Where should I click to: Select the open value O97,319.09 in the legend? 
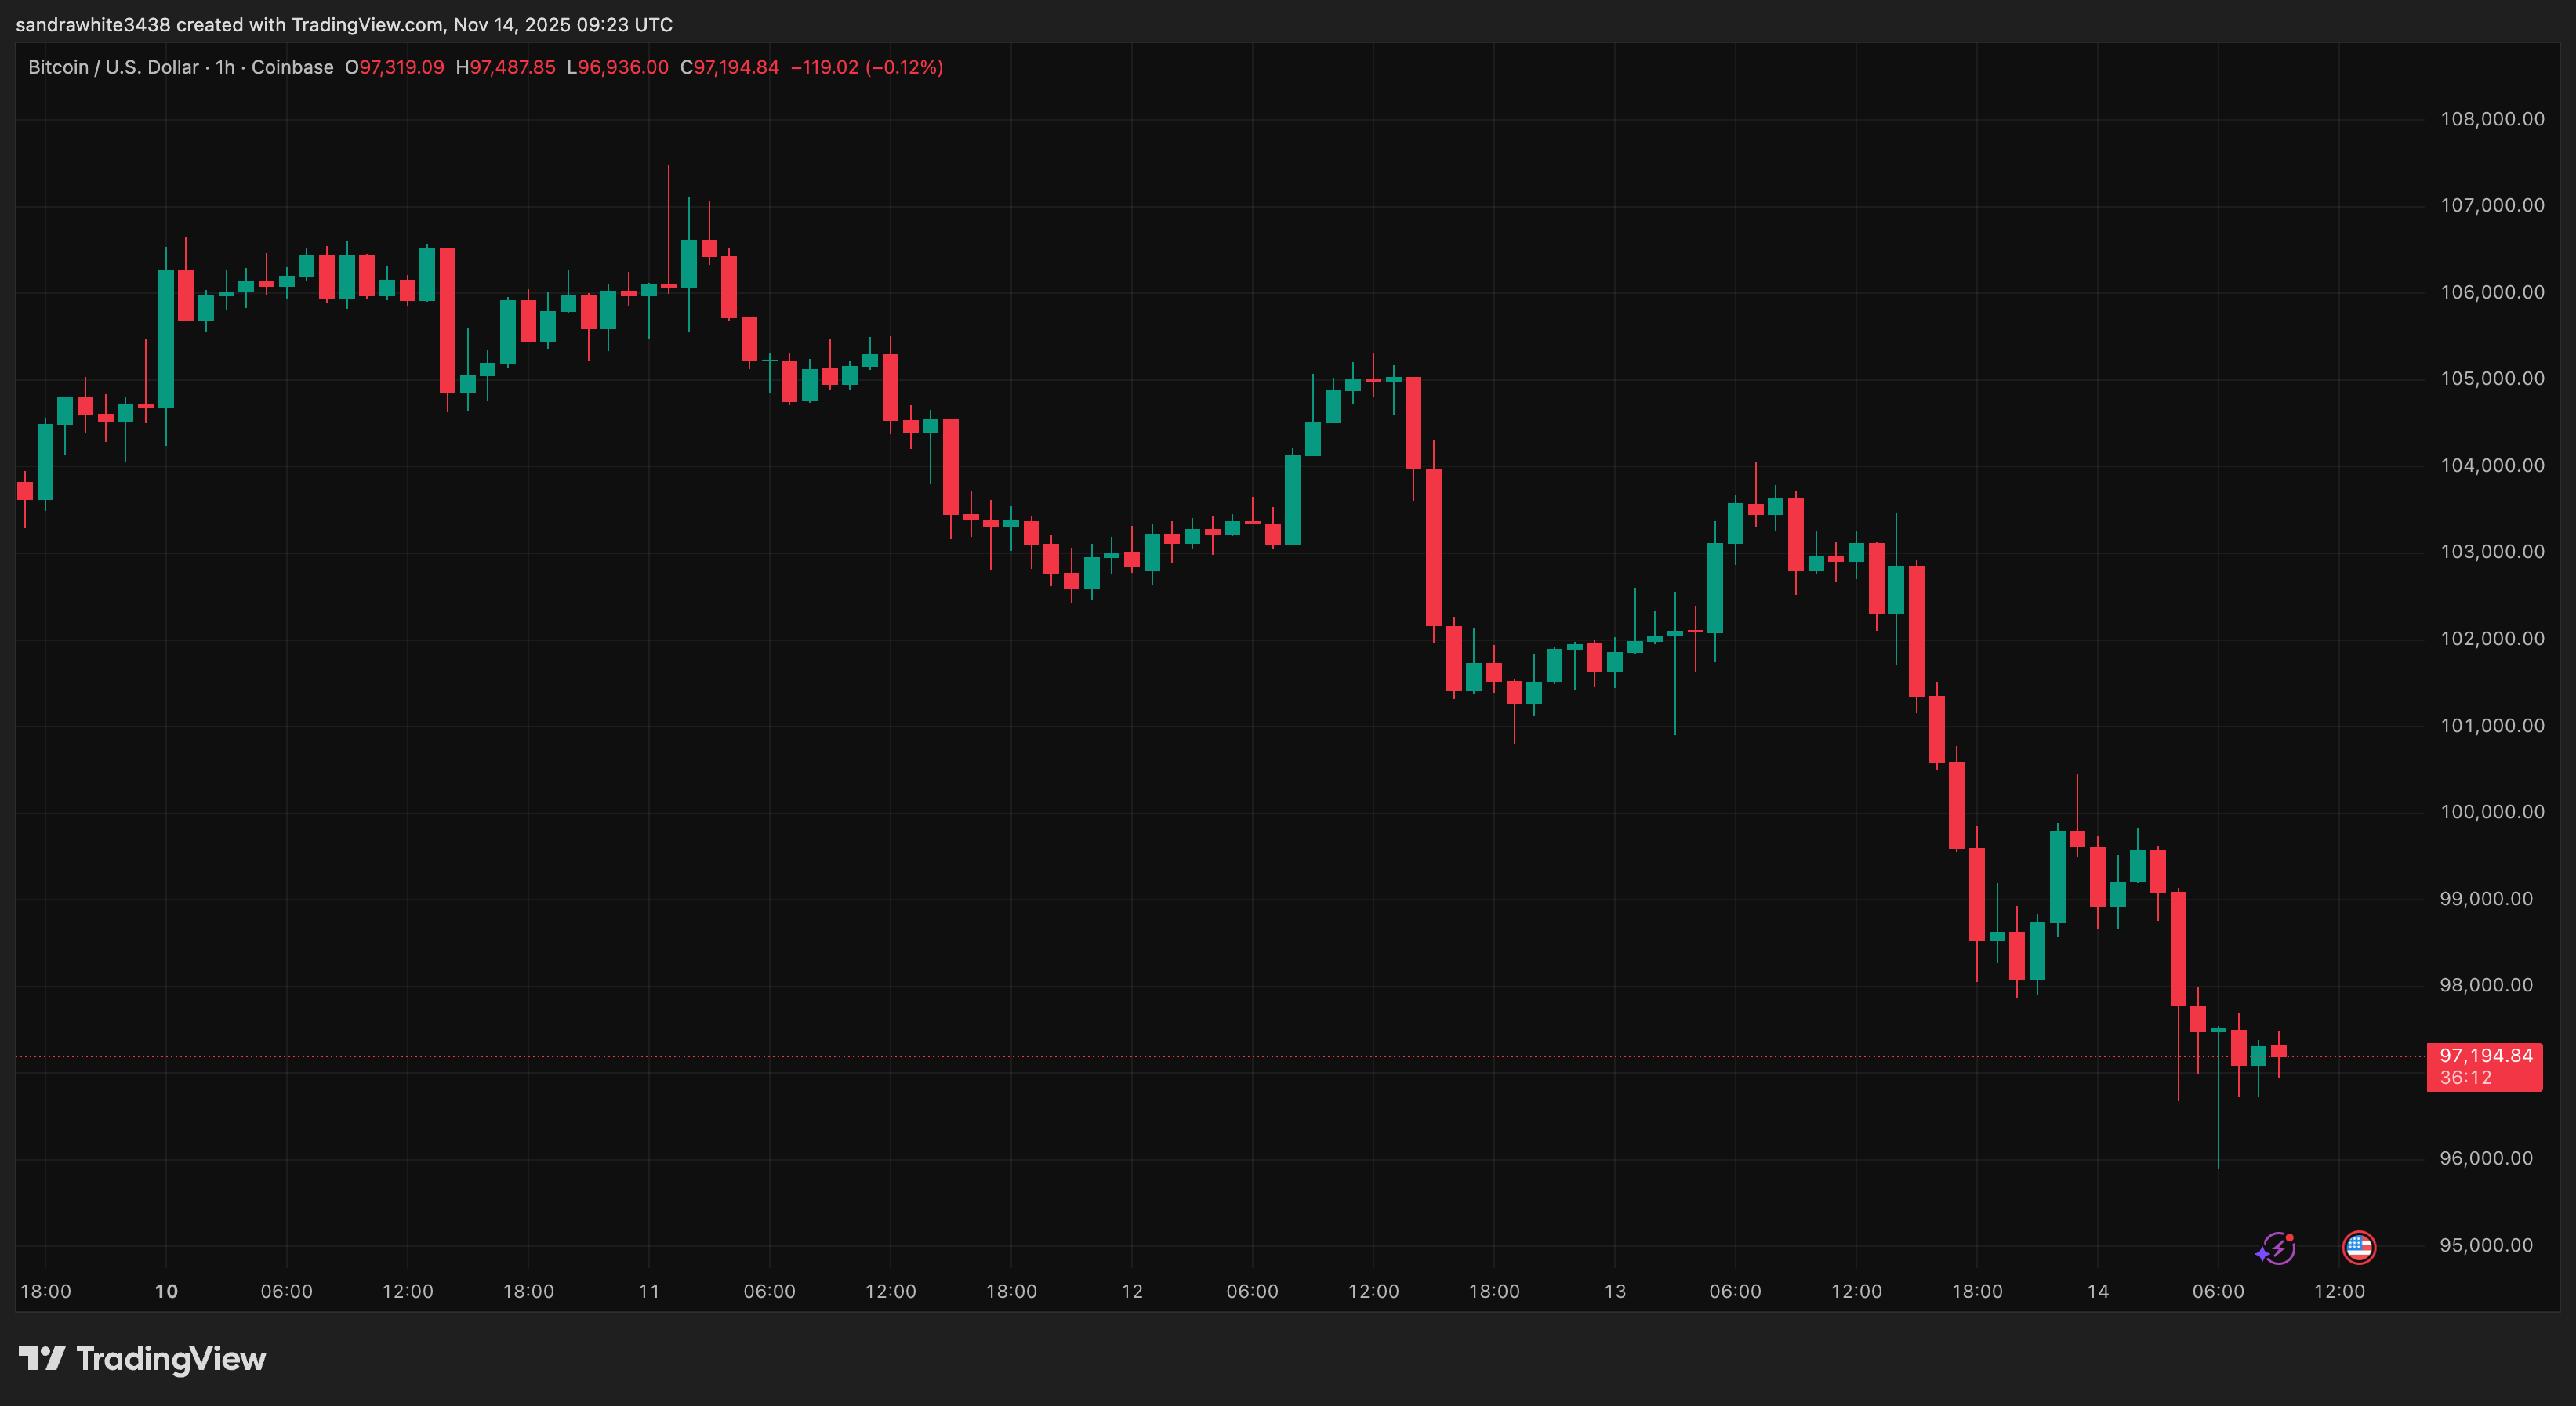pos(397,67)
